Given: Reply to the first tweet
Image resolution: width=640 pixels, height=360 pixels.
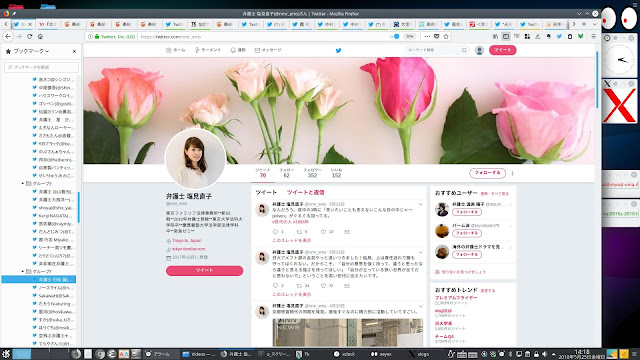Looking at the screenshot, I should [275, 231].
